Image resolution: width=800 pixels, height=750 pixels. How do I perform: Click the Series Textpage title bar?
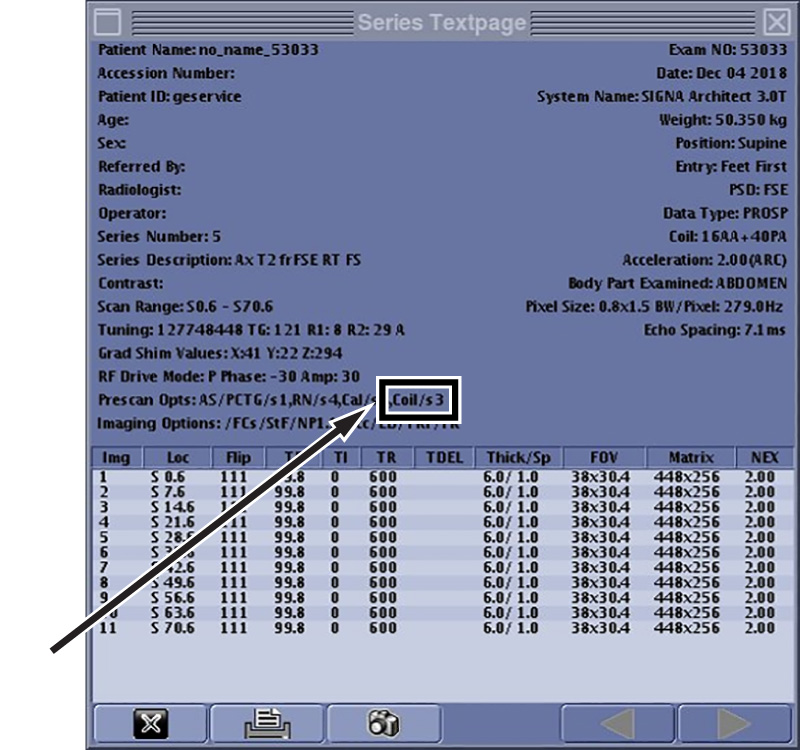pyautogui.click(x=440, y=21)
